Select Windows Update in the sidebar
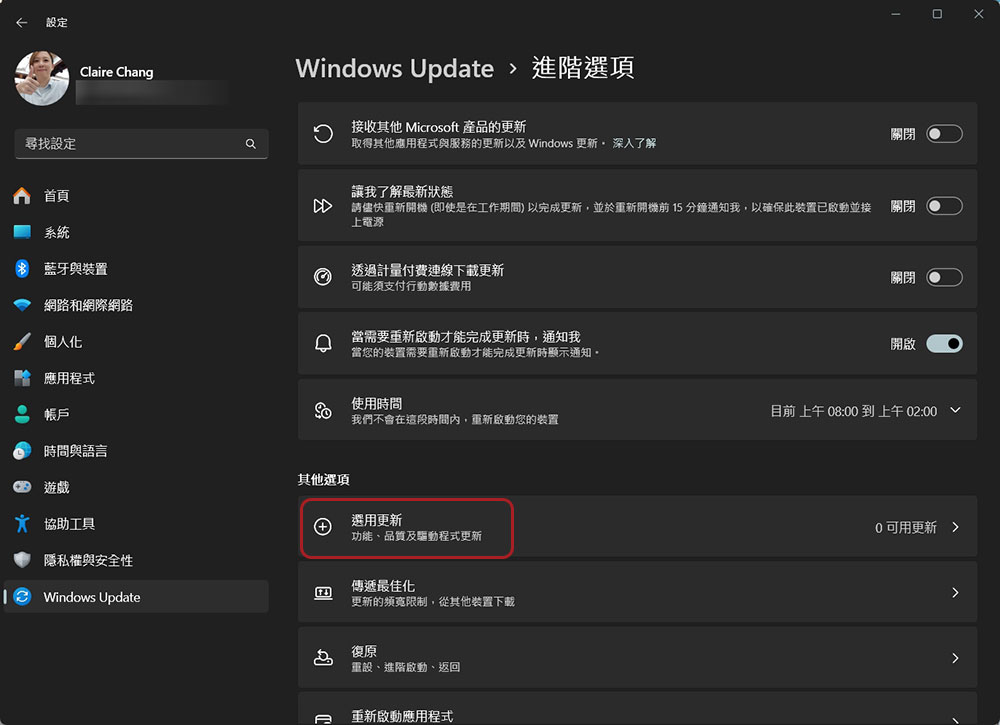1000x725 pixels. [136, 597]
